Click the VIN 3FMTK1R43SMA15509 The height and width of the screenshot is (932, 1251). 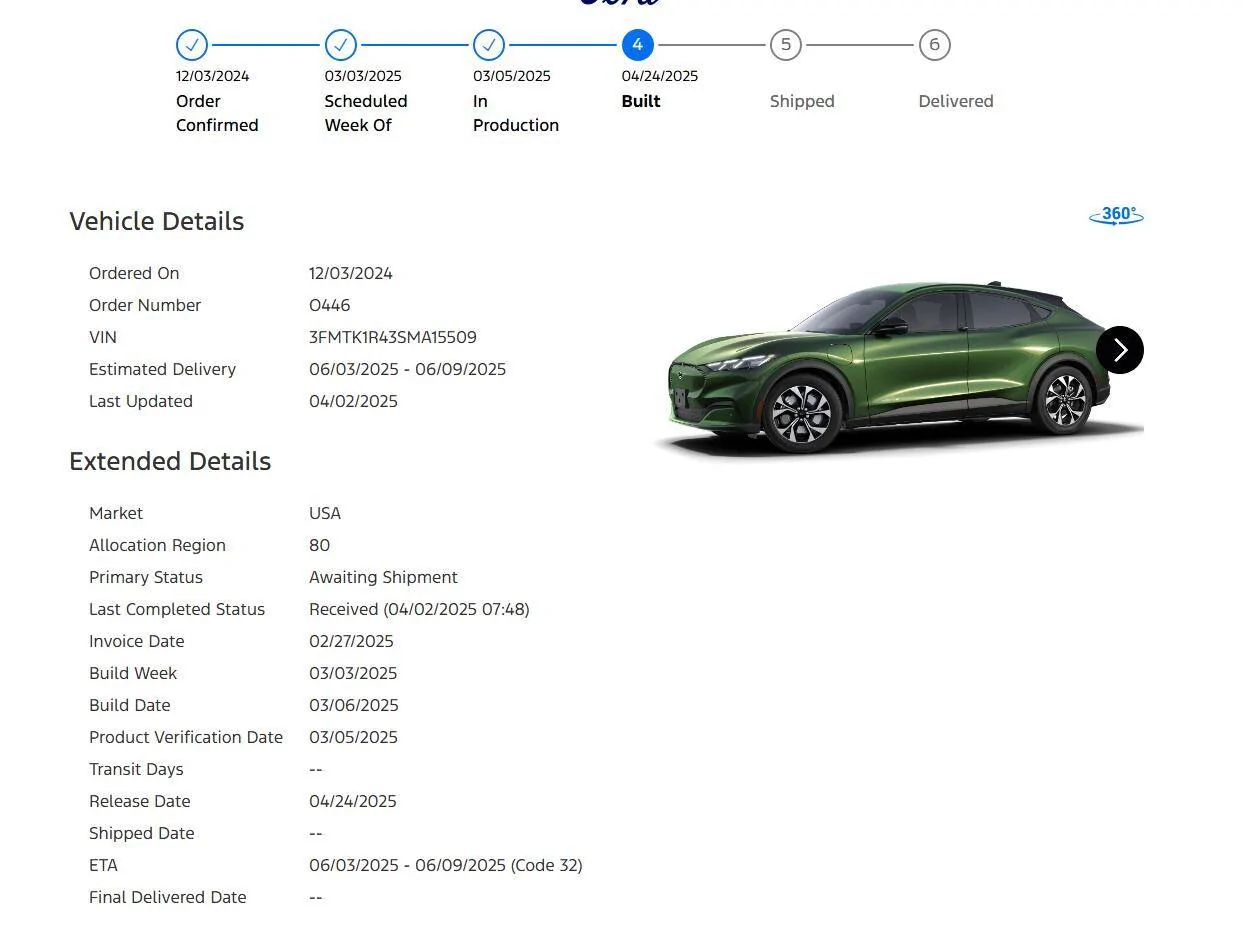click(393, 337)
